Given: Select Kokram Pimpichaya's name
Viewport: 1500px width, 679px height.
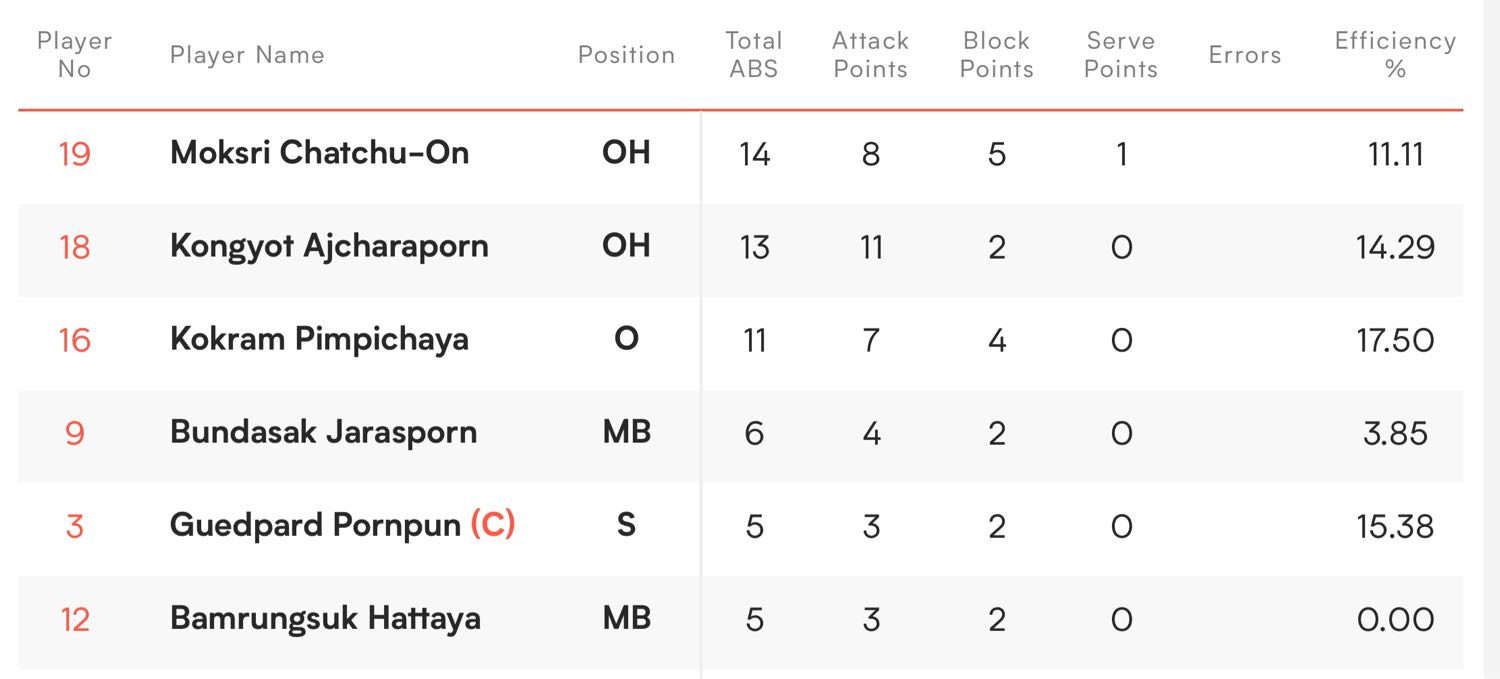Looking at the screenshot, I should tap(319, 339).
